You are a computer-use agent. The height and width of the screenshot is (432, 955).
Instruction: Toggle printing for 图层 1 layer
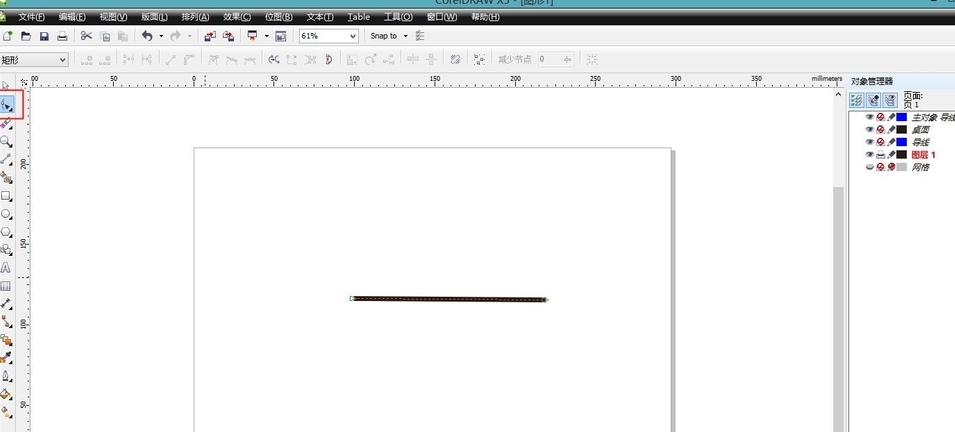[881, 155]
